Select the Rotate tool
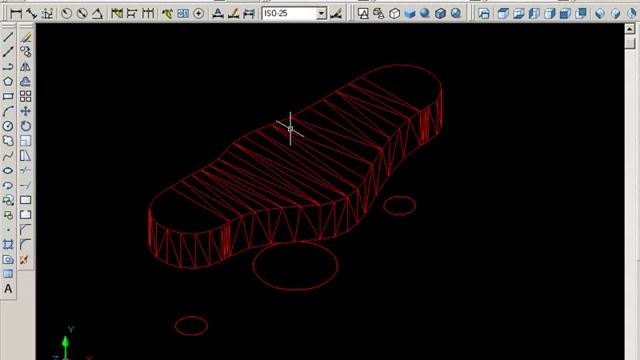 pyautogui.click(x=26, y=126)
